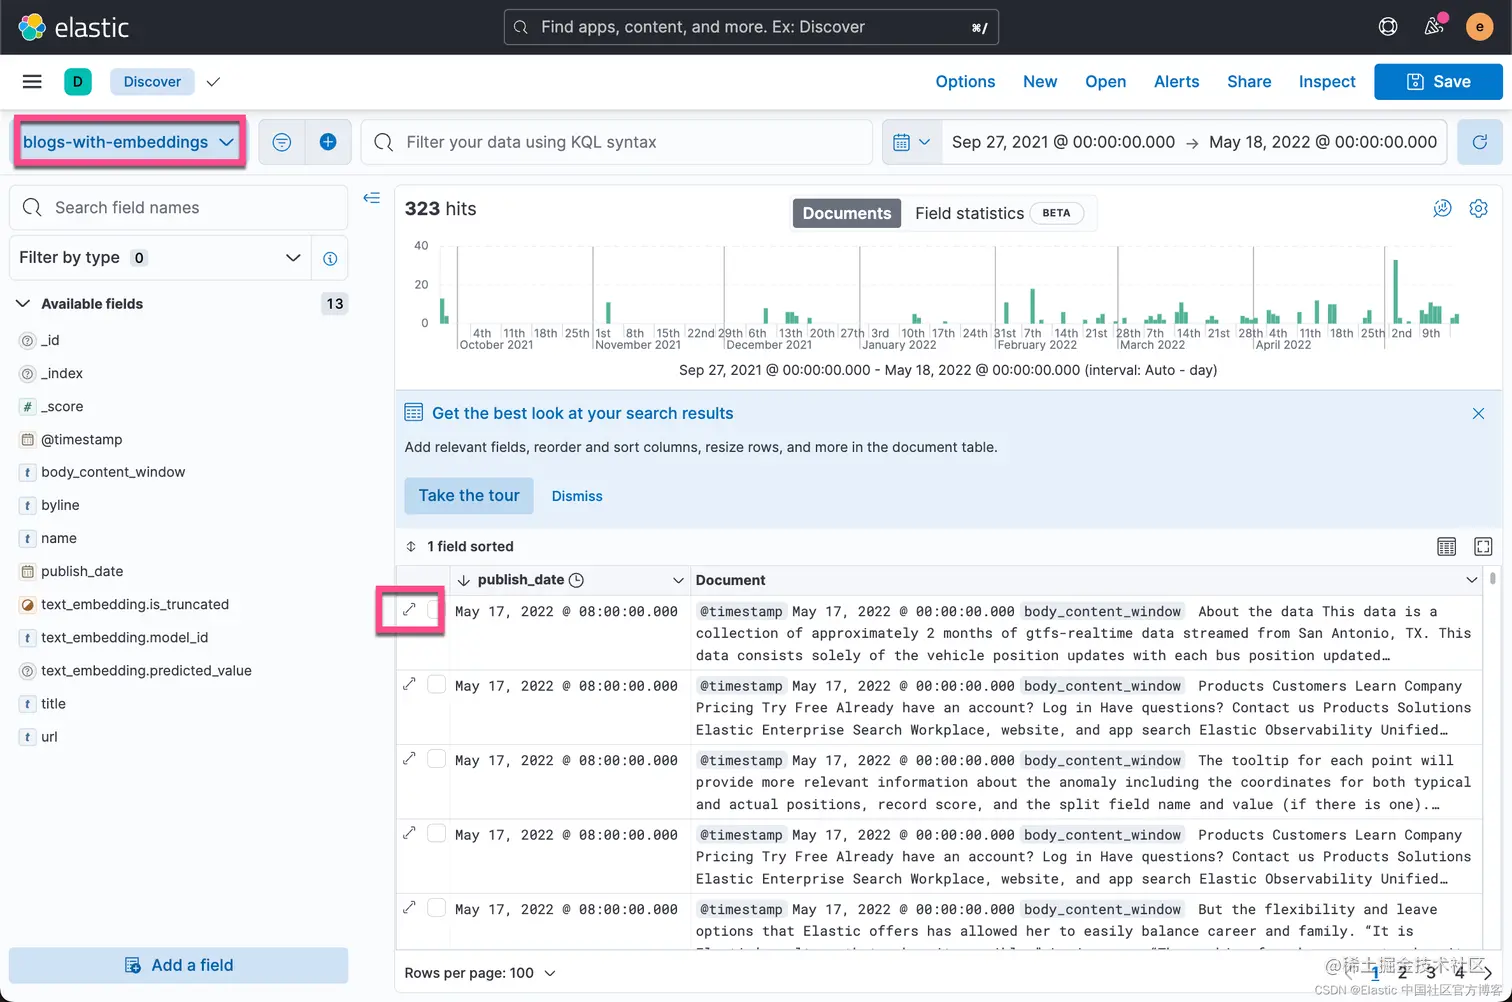
Task: Click Take the tour button
Action: click(x=469, y=496)
